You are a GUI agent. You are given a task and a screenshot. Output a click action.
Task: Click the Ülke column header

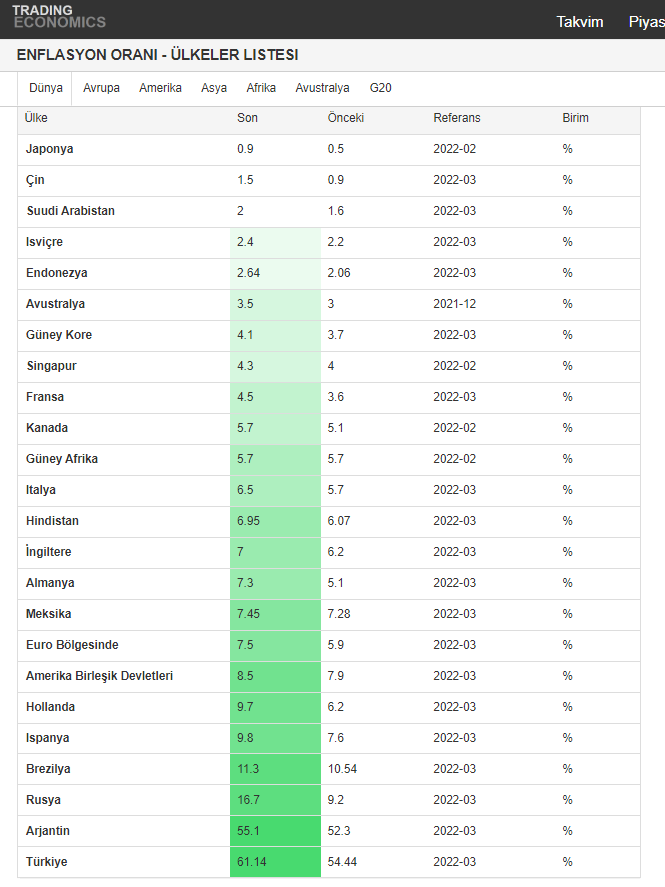37,118
